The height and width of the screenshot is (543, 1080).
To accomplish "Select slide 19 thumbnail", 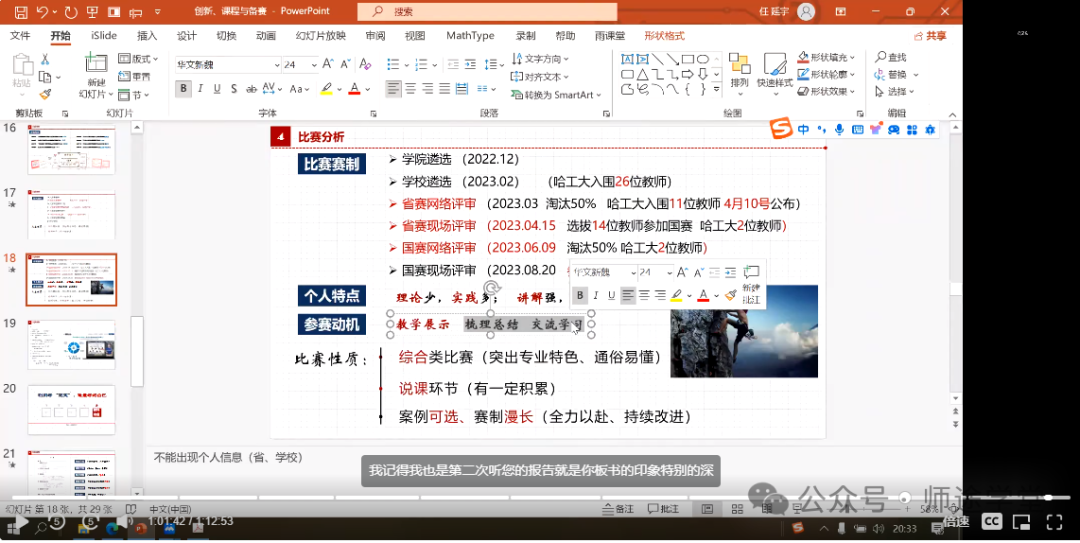I will pyautogui.click(x=72, y=345).
